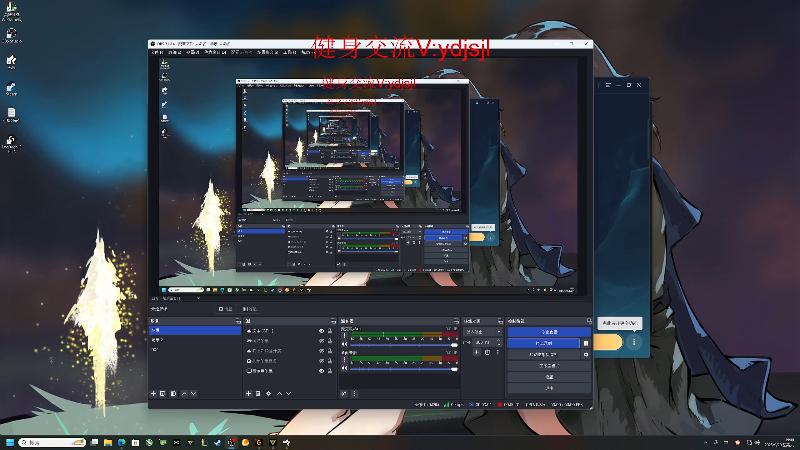Image resolution: width=800 pixels, height=450 pixels.
Task: Toggle visibility eye of the first source row
Action: click(x=321, y=331)
